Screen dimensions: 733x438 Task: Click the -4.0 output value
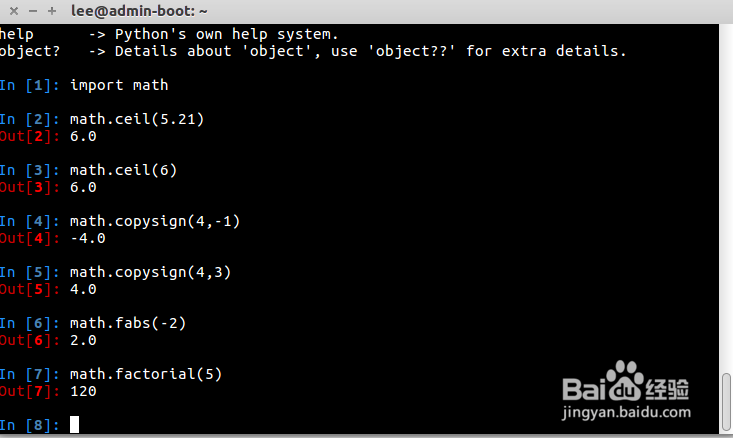88,238
